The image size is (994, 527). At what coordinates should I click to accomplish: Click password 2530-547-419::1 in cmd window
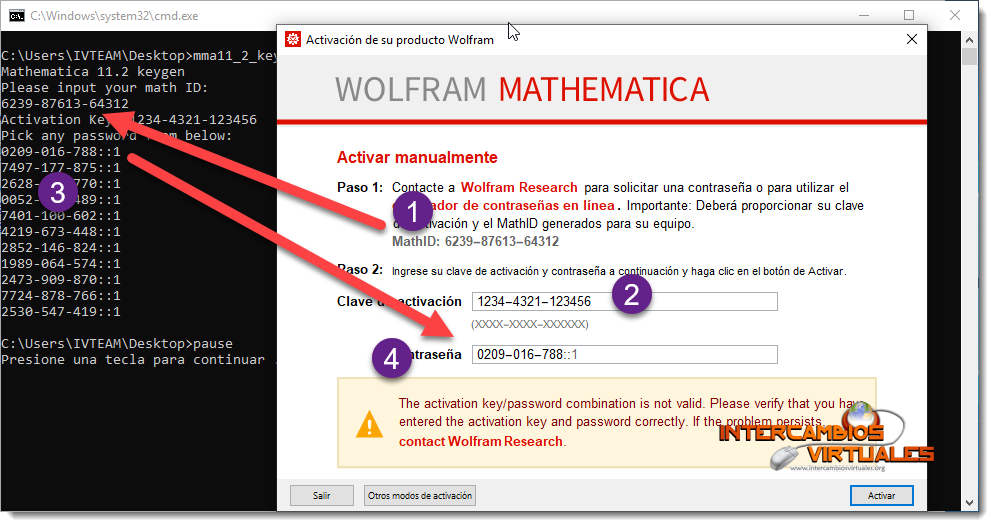61,311
